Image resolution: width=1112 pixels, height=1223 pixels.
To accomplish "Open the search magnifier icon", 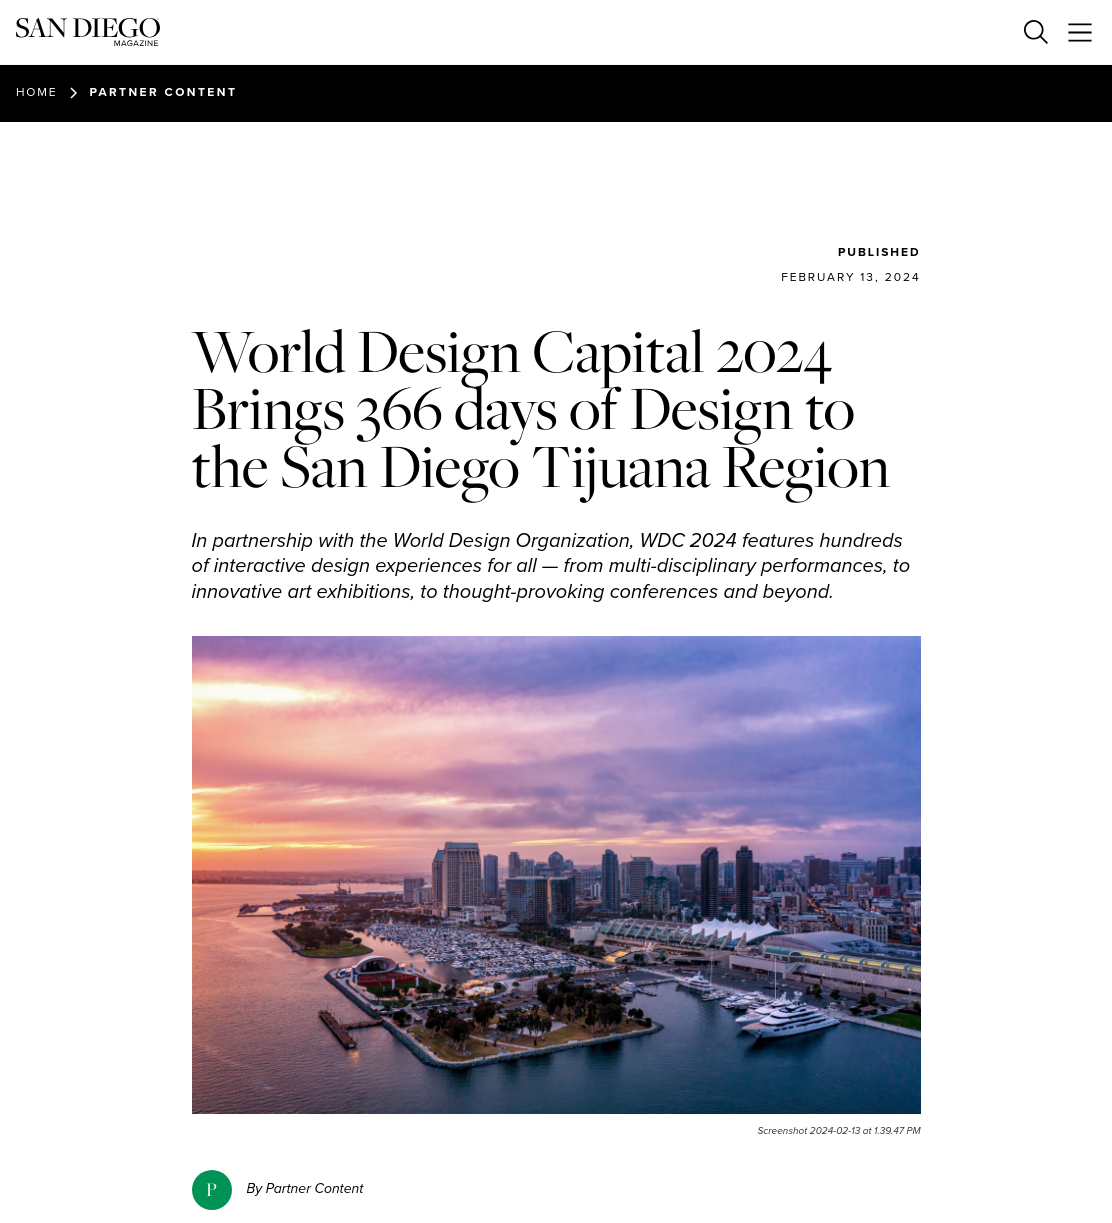I will pos(1035,32).
